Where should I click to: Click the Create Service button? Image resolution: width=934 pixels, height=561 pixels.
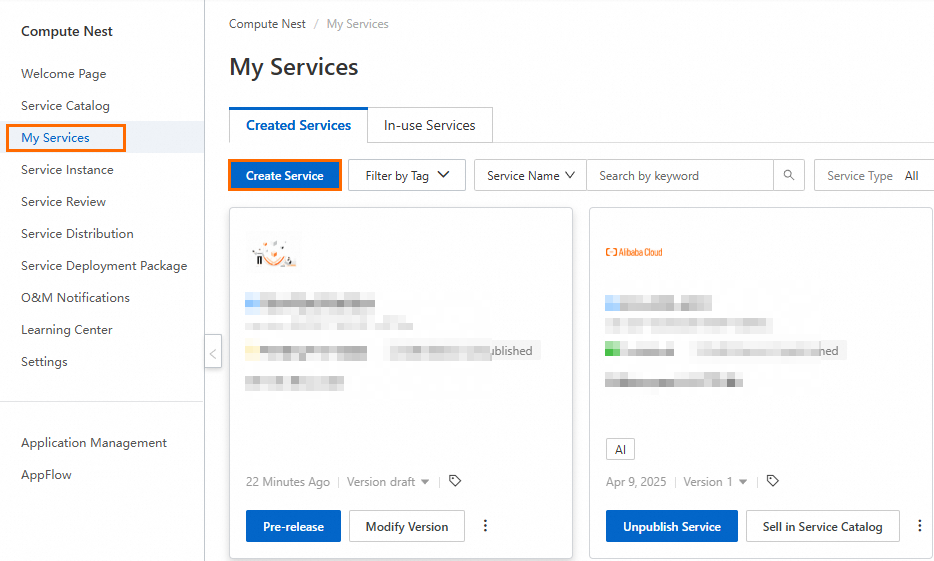285,175
